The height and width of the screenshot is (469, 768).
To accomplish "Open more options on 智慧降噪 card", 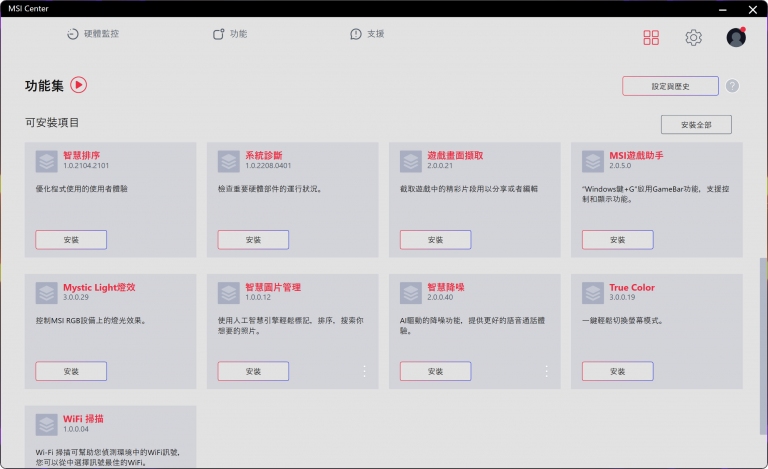I will [x=547, y=371].
